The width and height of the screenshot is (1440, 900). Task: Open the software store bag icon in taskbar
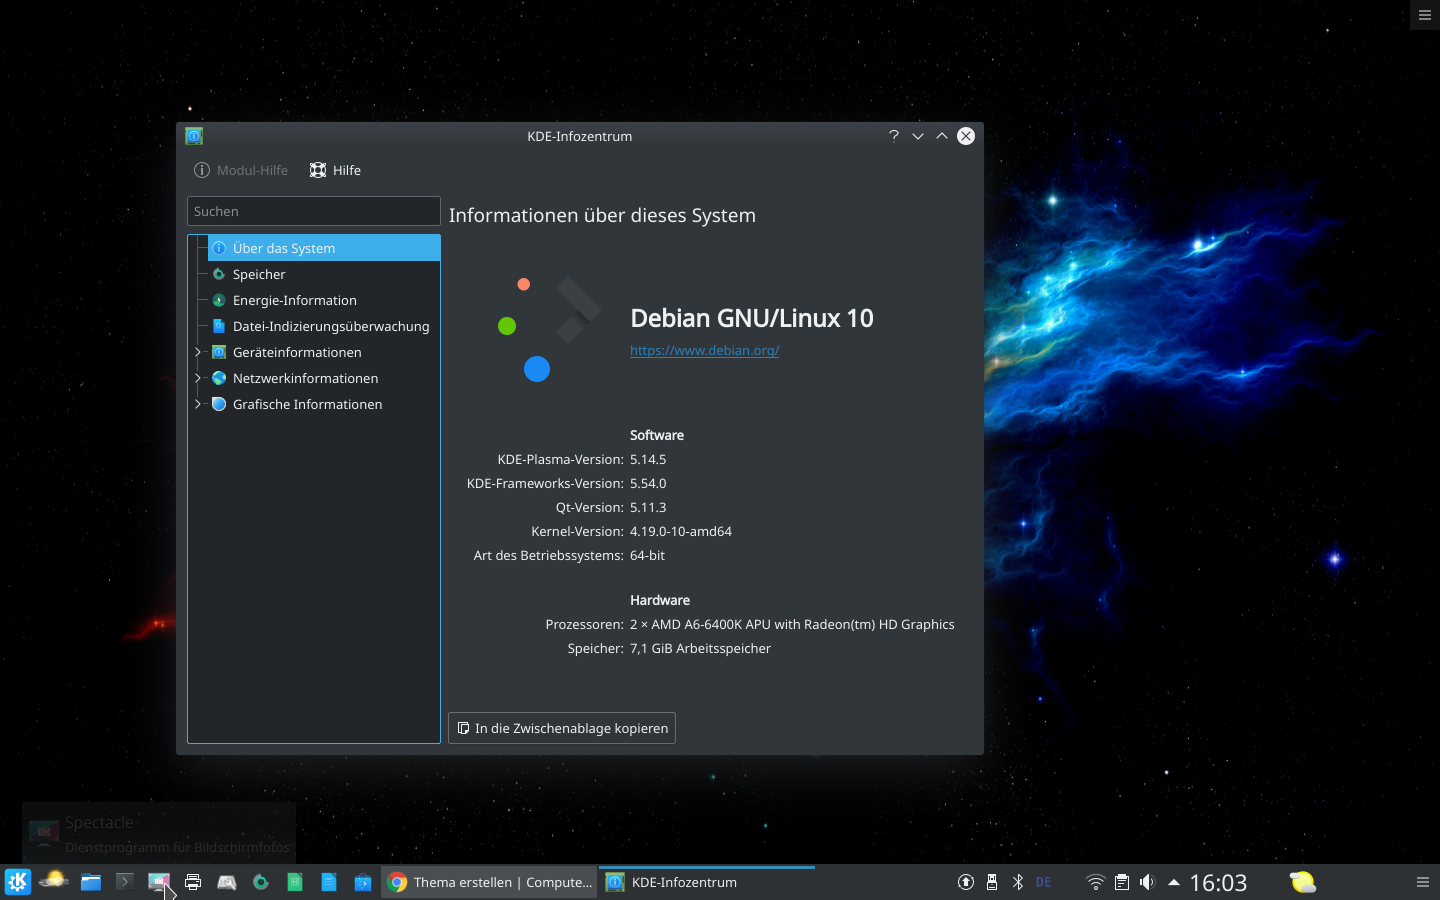pyautogui.click(x=363, y=882)
